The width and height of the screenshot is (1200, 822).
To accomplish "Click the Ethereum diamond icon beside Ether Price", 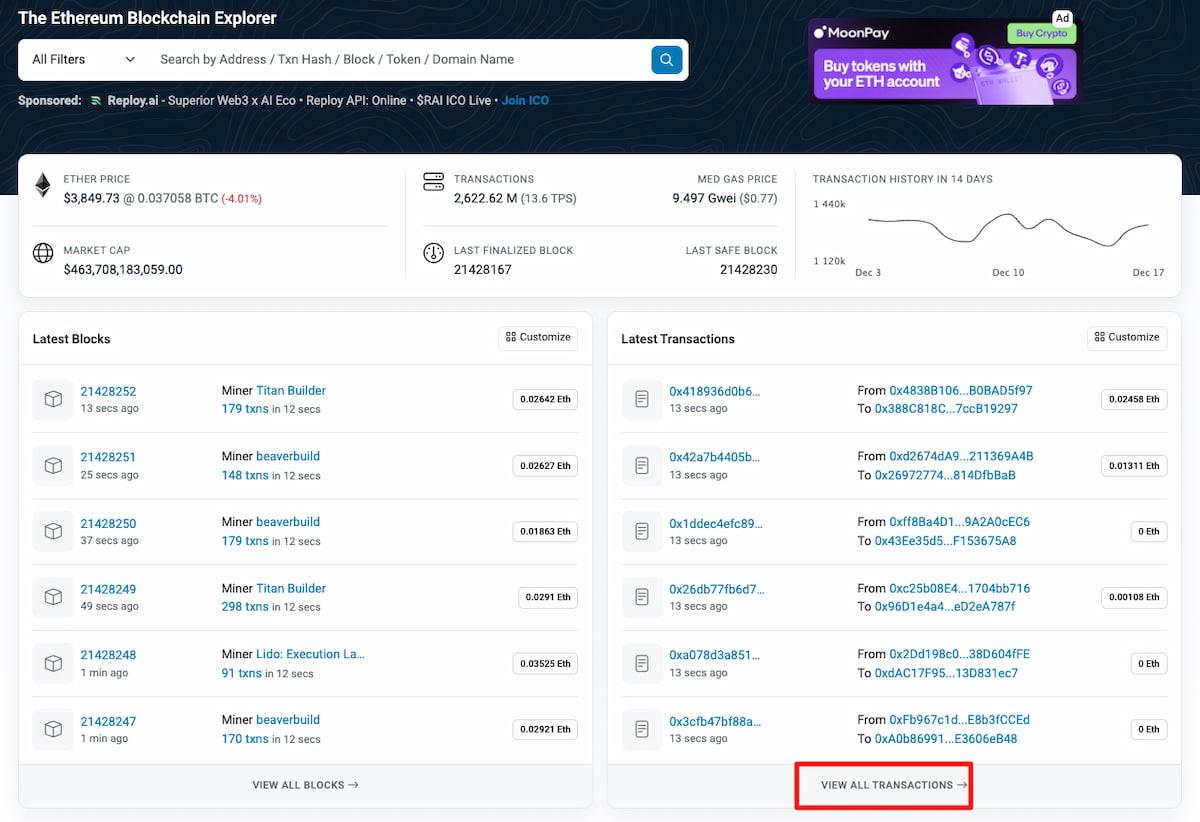I will [x=42, y=185].
